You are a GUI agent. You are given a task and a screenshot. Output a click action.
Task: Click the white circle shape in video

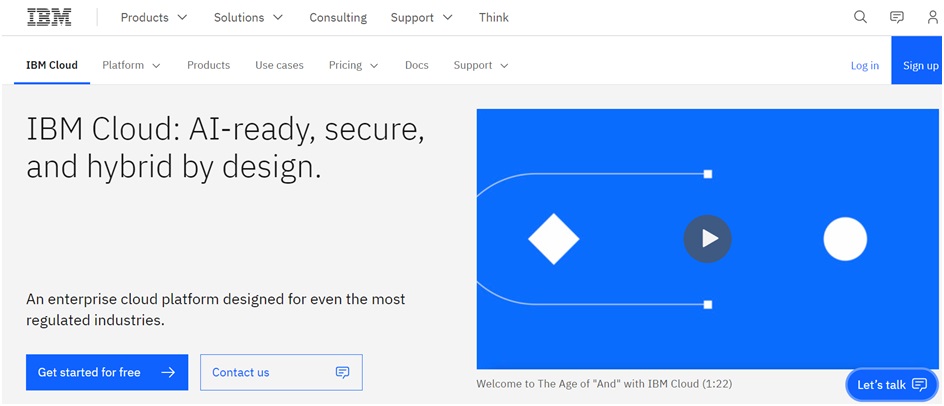[844, 239]
